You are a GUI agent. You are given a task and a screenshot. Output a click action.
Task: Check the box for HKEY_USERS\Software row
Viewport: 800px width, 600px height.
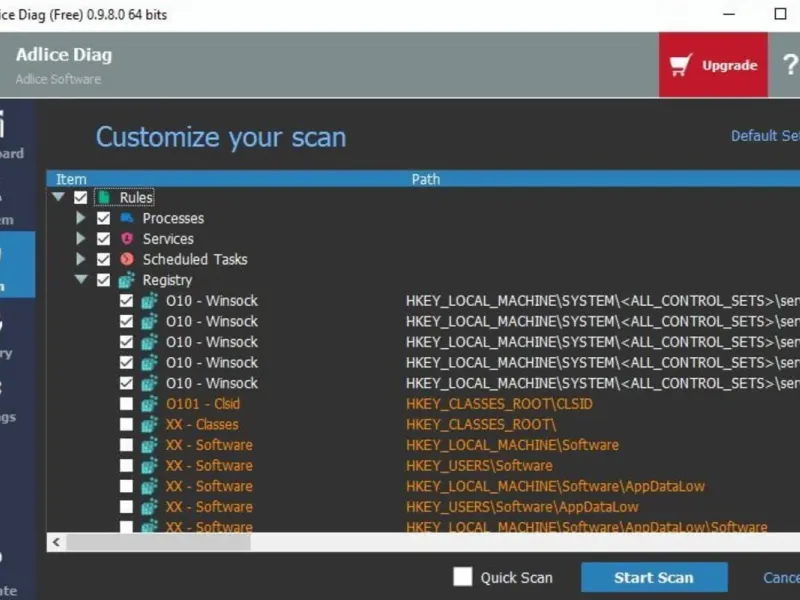(x=126, y=465)
